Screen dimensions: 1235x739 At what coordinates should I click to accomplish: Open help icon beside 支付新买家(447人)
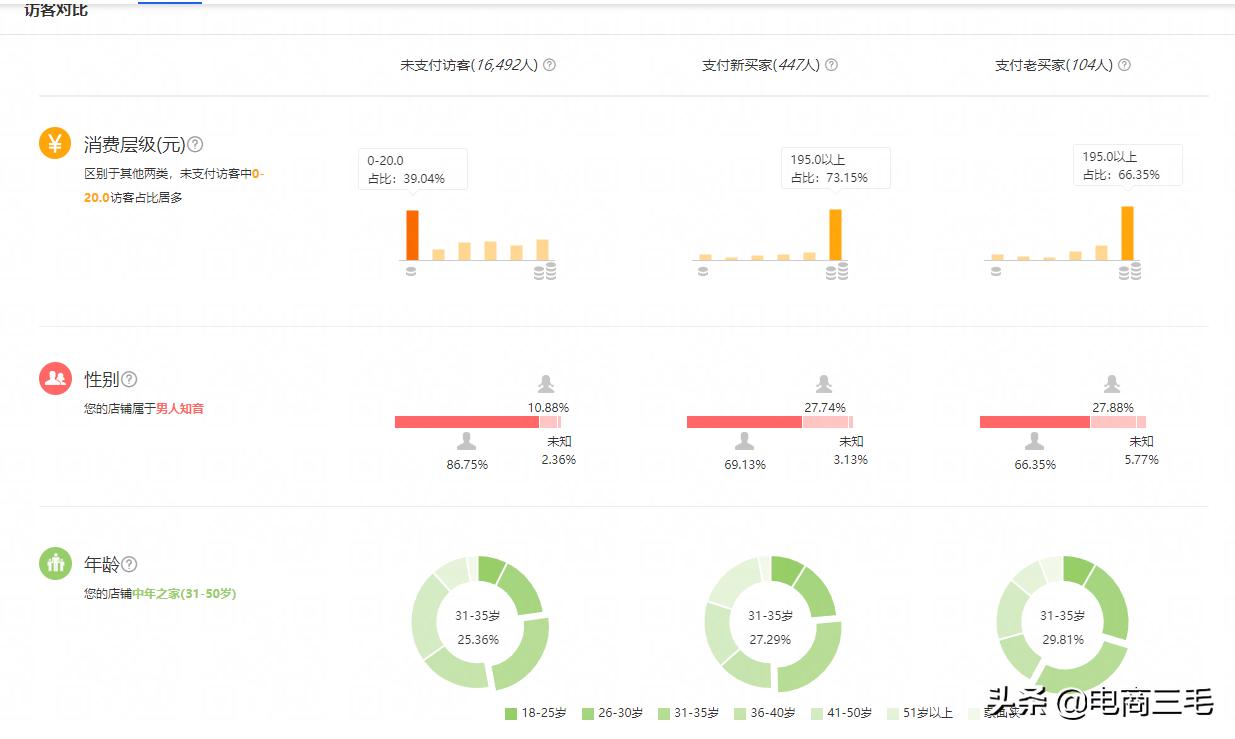831,65
